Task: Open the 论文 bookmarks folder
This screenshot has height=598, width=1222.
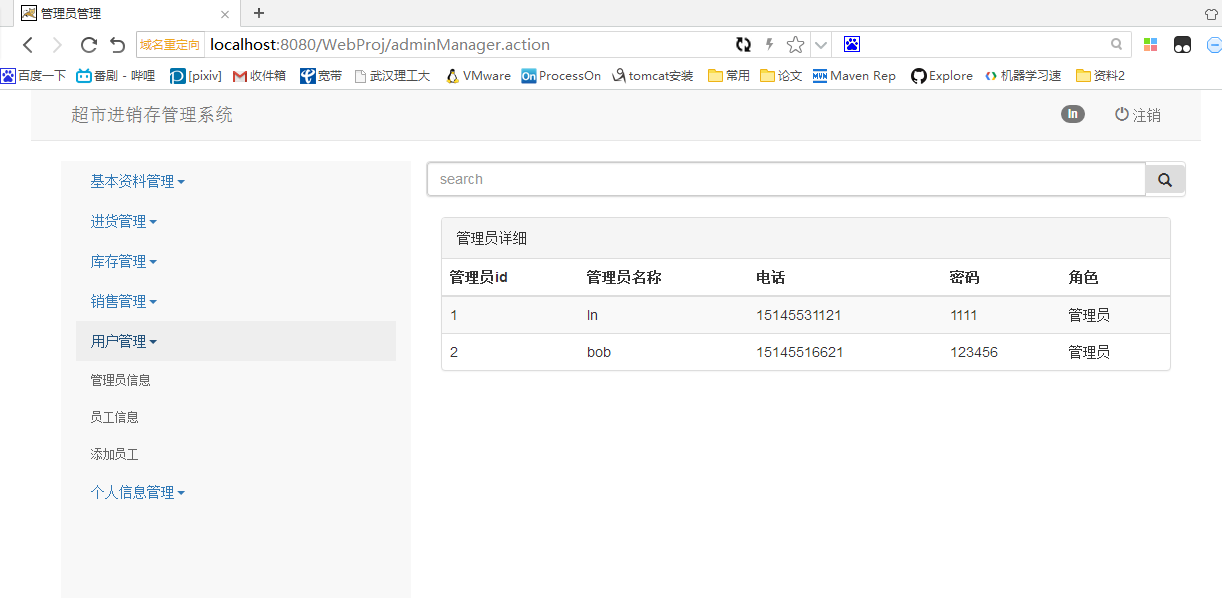Action: (x=781, y=75)
